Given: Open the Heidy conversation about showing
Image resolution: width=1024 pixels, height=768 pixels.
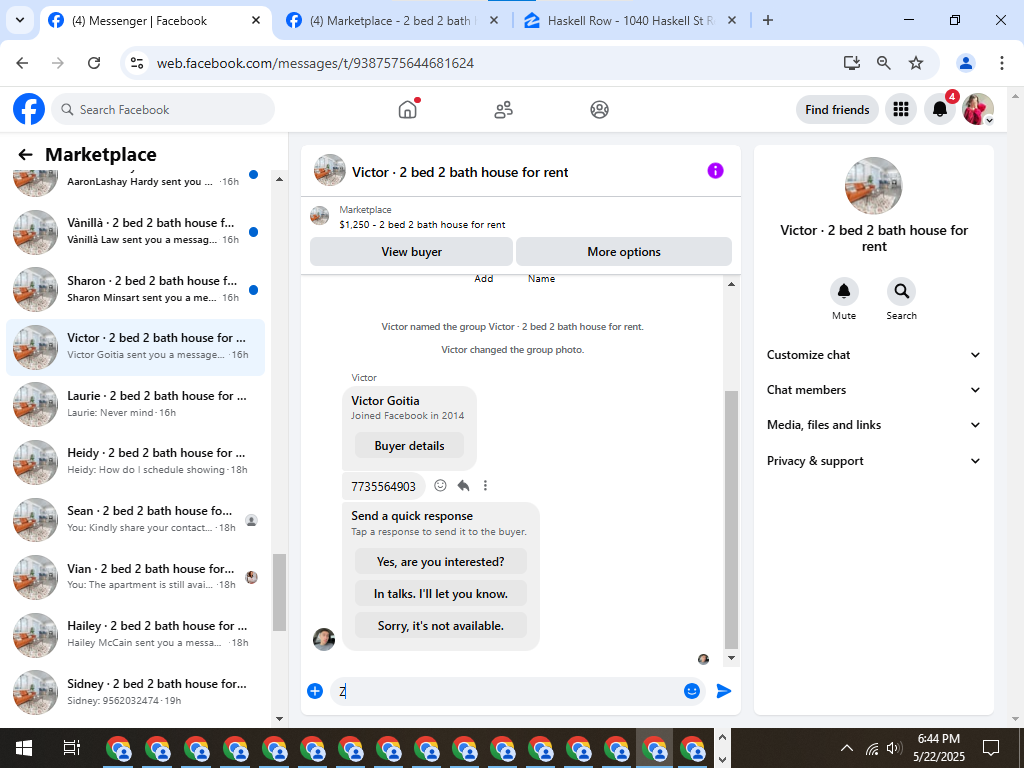Looking at the screenshot, I should coord(136,462).
